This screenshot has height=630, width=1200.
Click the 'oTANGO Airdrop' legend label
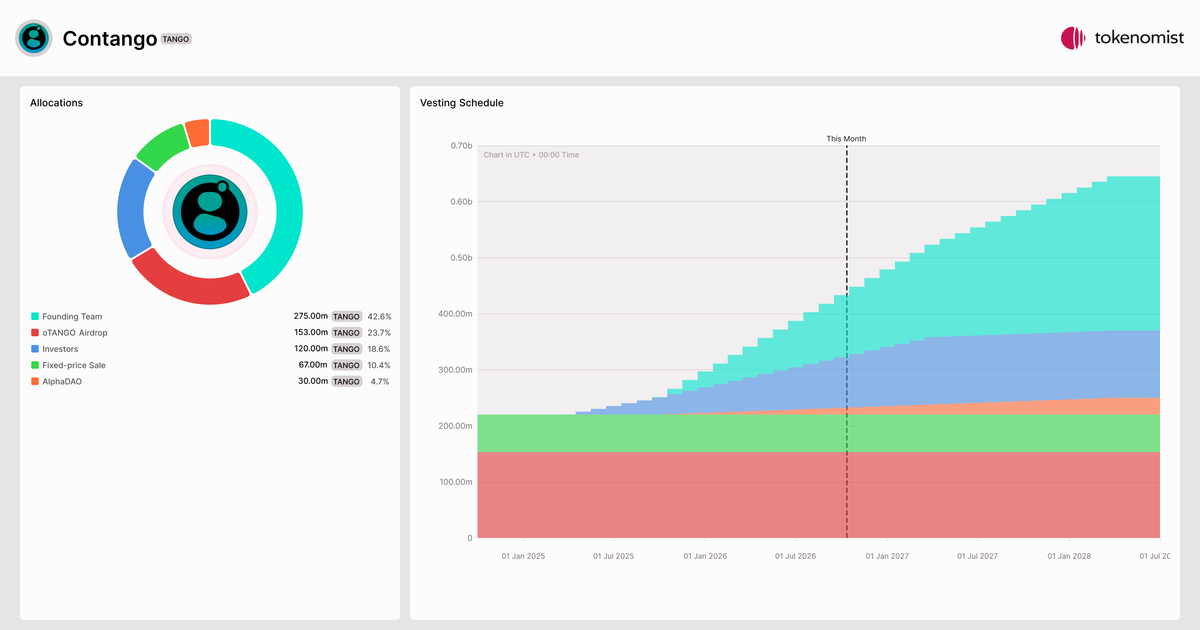pyautogui.click(x=75, y=332)
